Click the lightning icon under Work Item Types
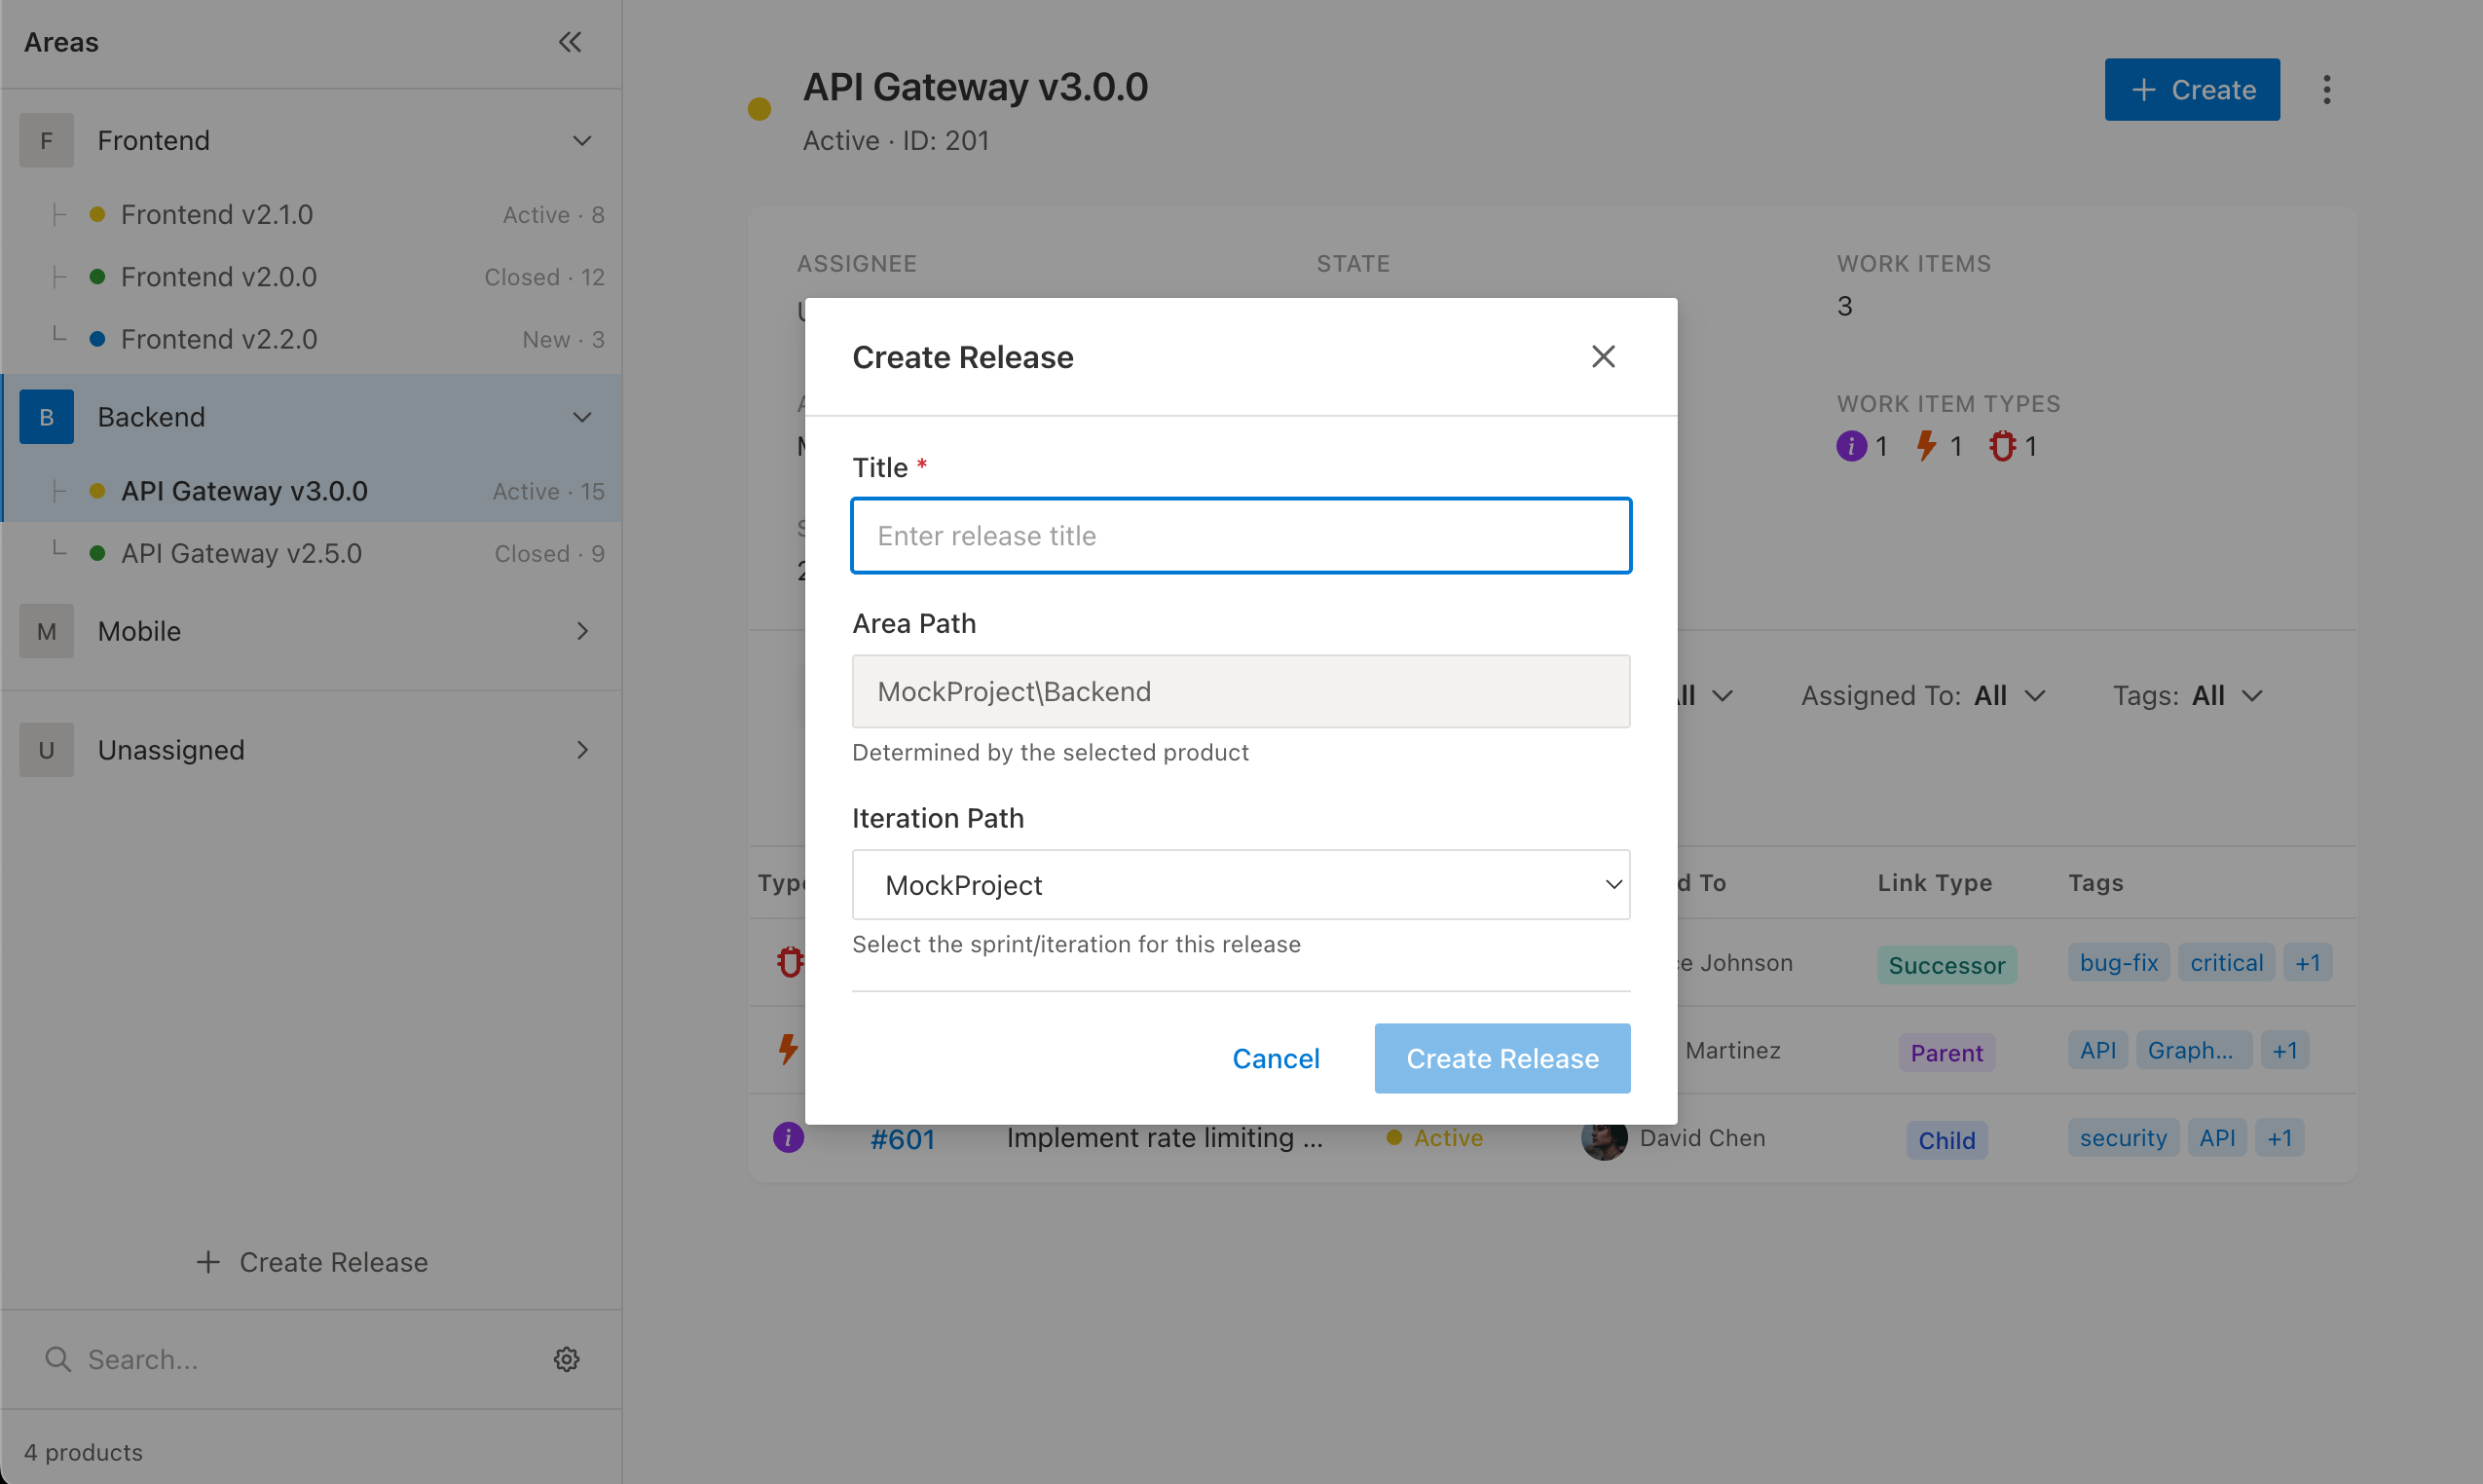 (x=1927, y=446)
